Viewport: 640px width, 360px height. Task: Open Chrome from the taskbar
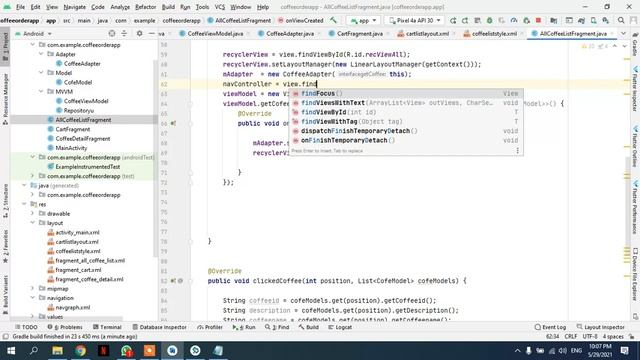[x=80, y=351]
